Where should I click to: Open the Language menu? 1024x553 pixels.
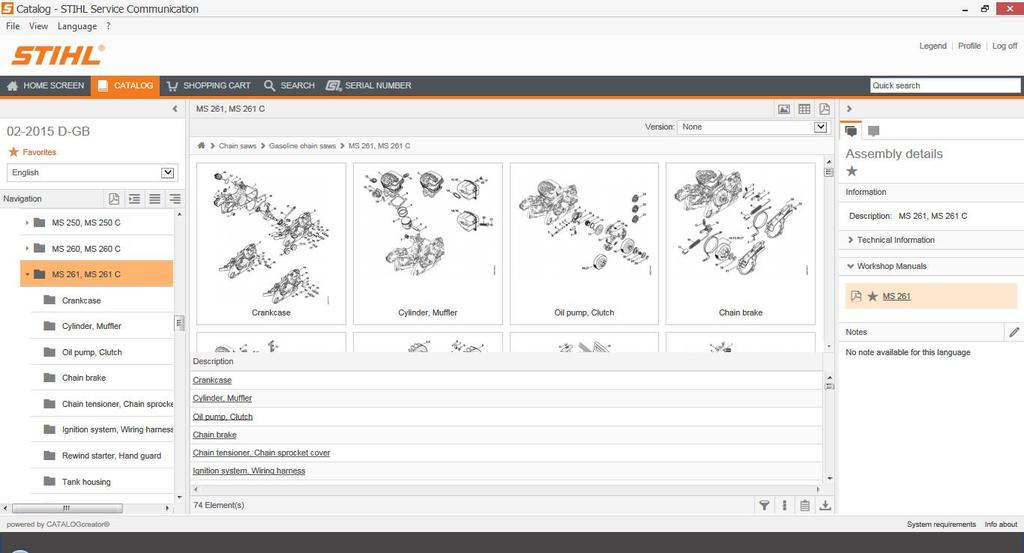[x=77, y=26]
